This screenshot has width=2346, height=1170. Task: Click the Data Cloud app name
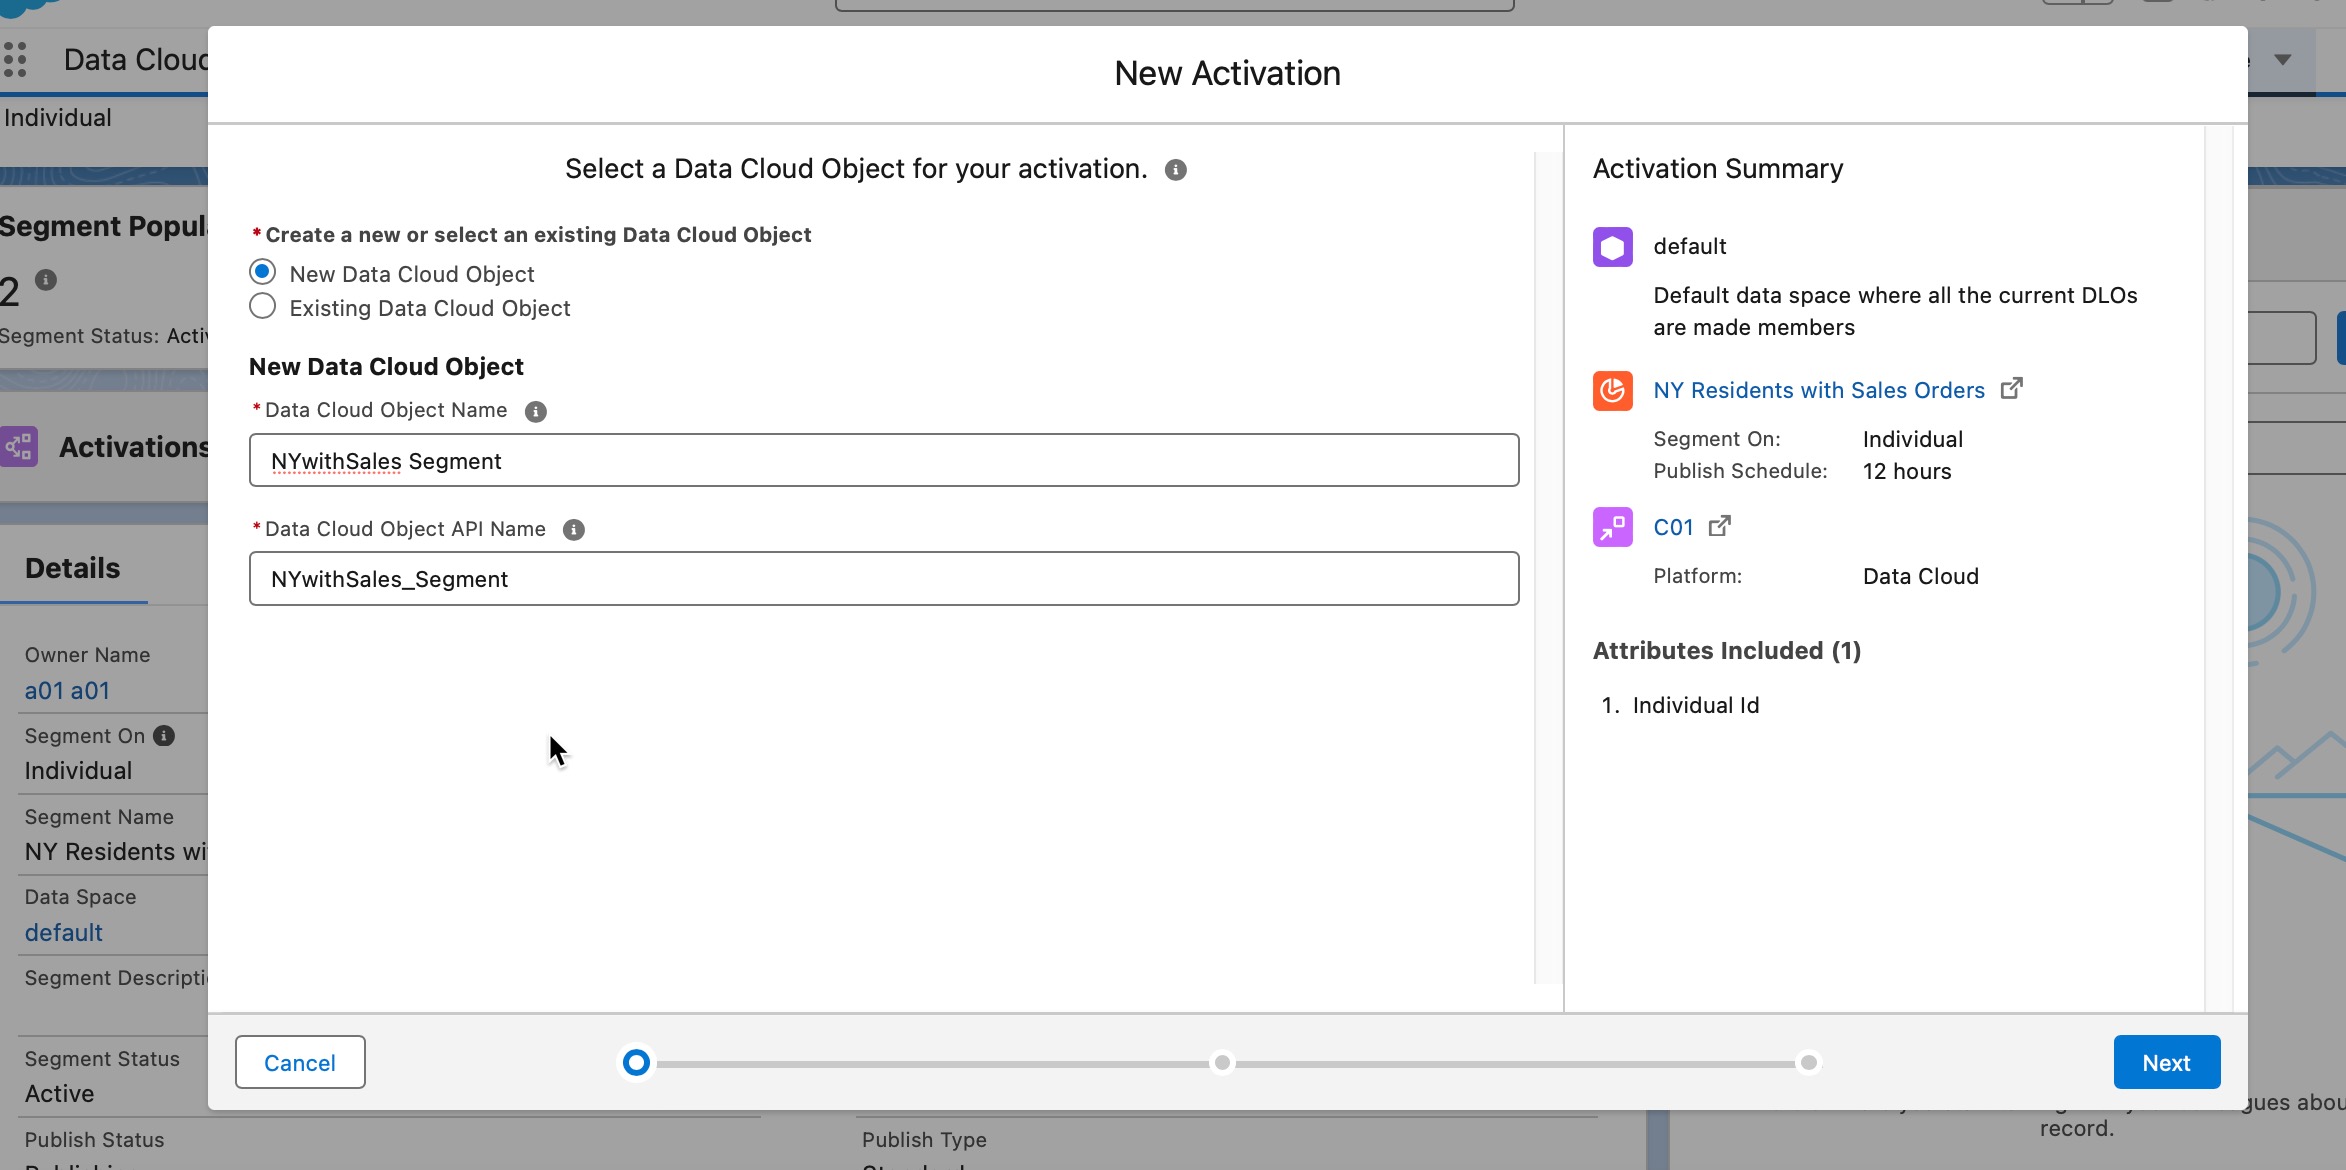[136, 60]
